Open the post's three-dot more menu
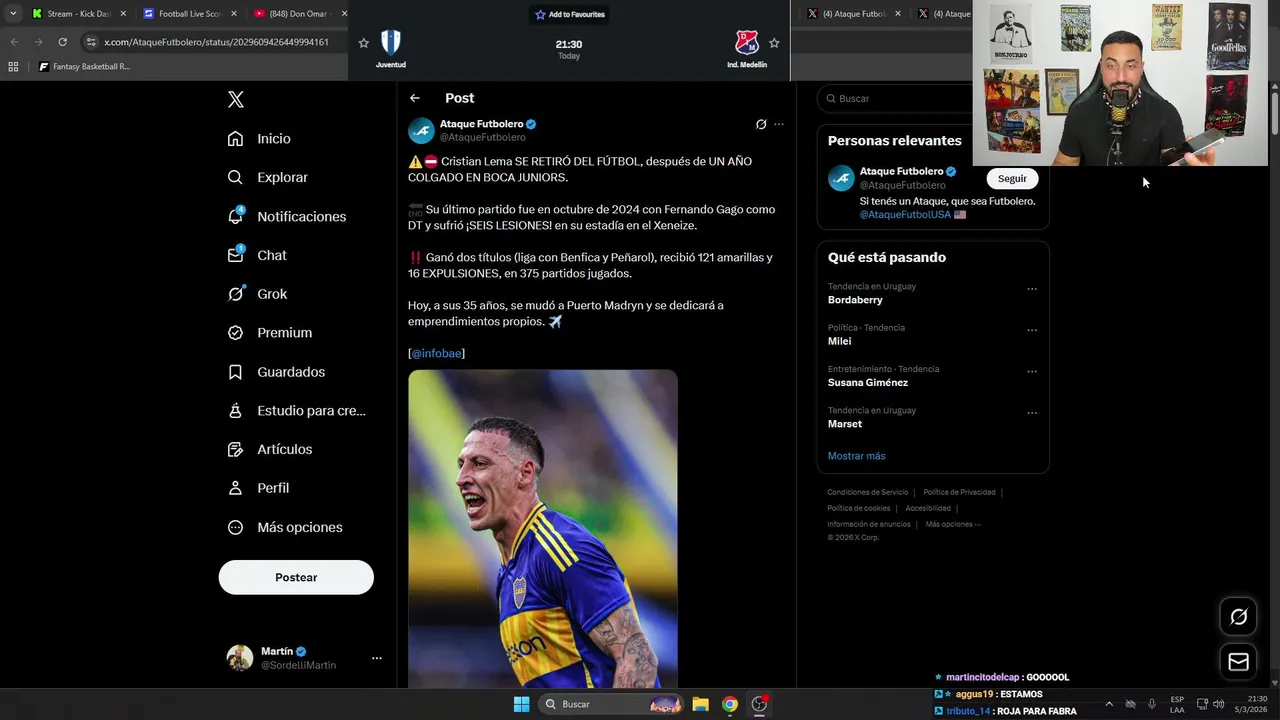The height and width of the screenshot is (720, 1280). 779,124
